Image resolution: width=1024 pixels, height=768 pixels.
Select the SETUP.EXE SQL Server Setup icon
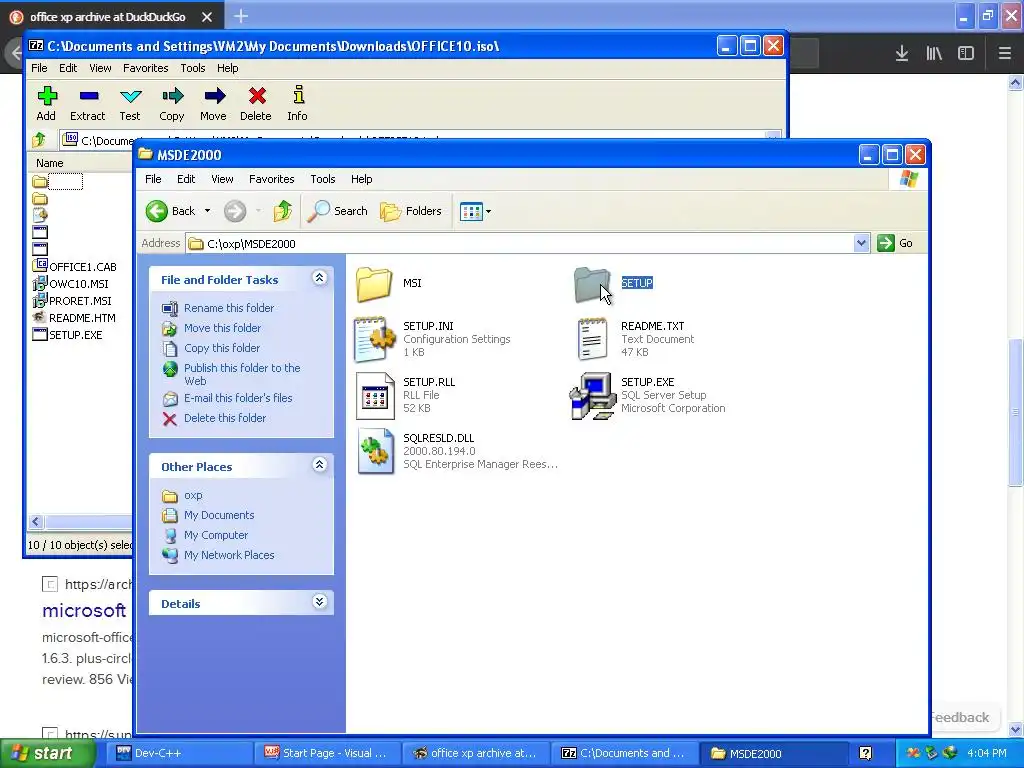pos(592,395)
